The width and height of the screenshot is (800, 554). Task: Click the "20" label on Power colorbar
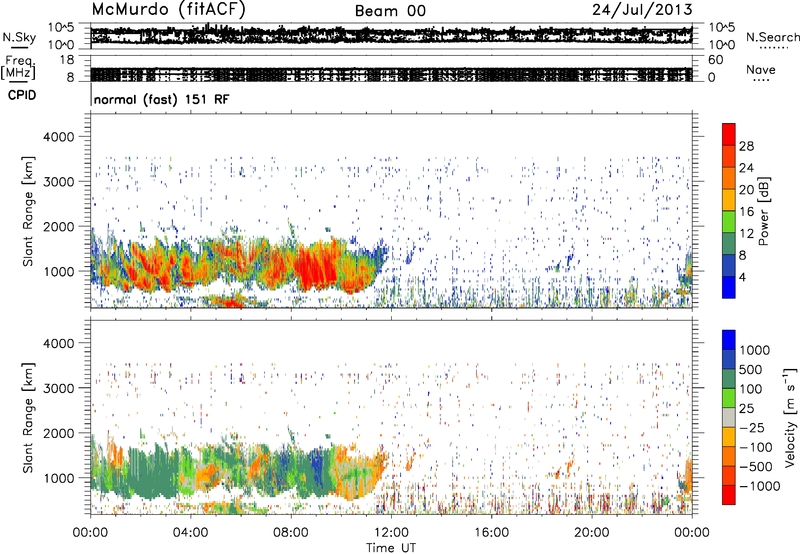coord(746,190)
